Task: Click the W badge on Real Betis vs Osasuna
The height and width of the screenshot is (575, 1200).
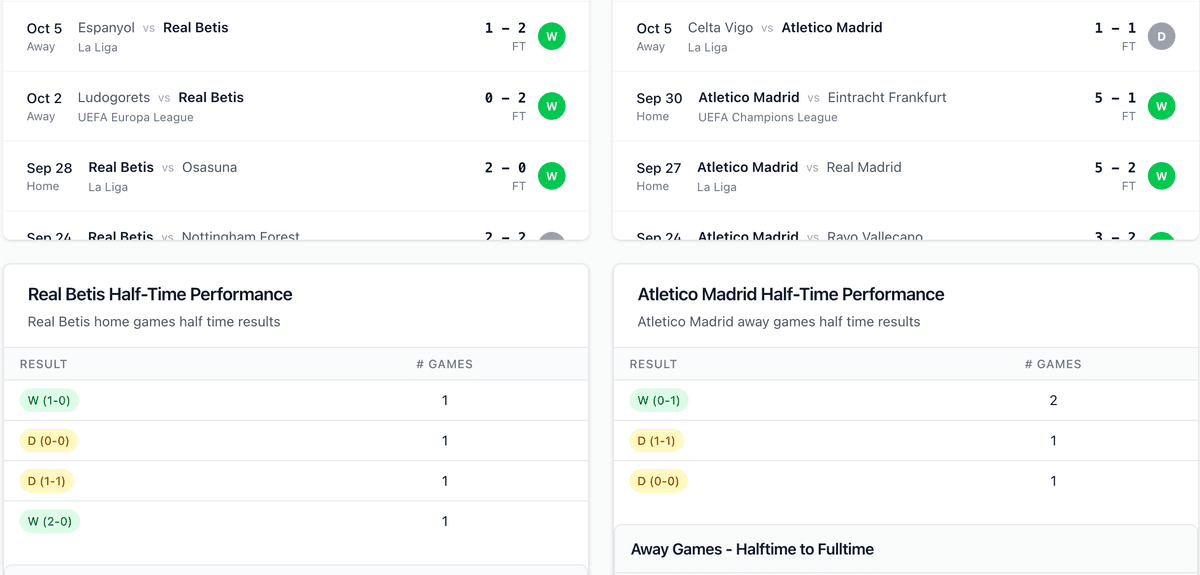Action: click(x=551, y=176)
